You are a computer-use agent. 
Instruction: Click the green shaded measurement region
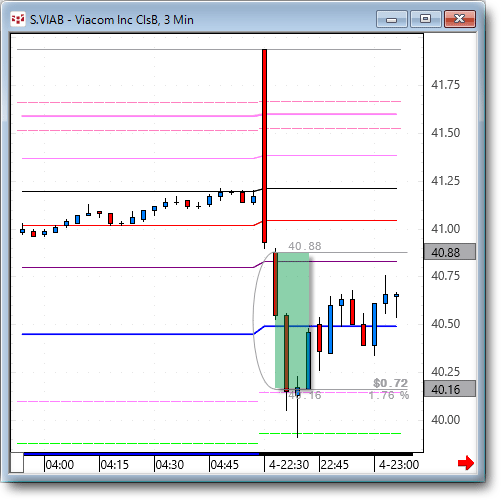[292, 321]
